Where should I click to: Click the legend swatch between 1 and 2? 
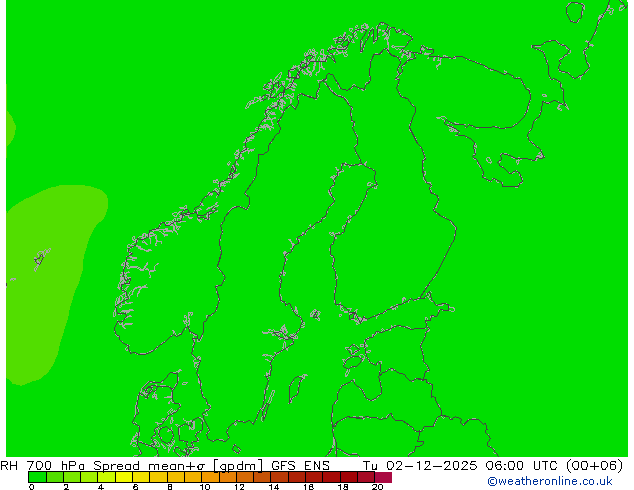pos(55,477)
